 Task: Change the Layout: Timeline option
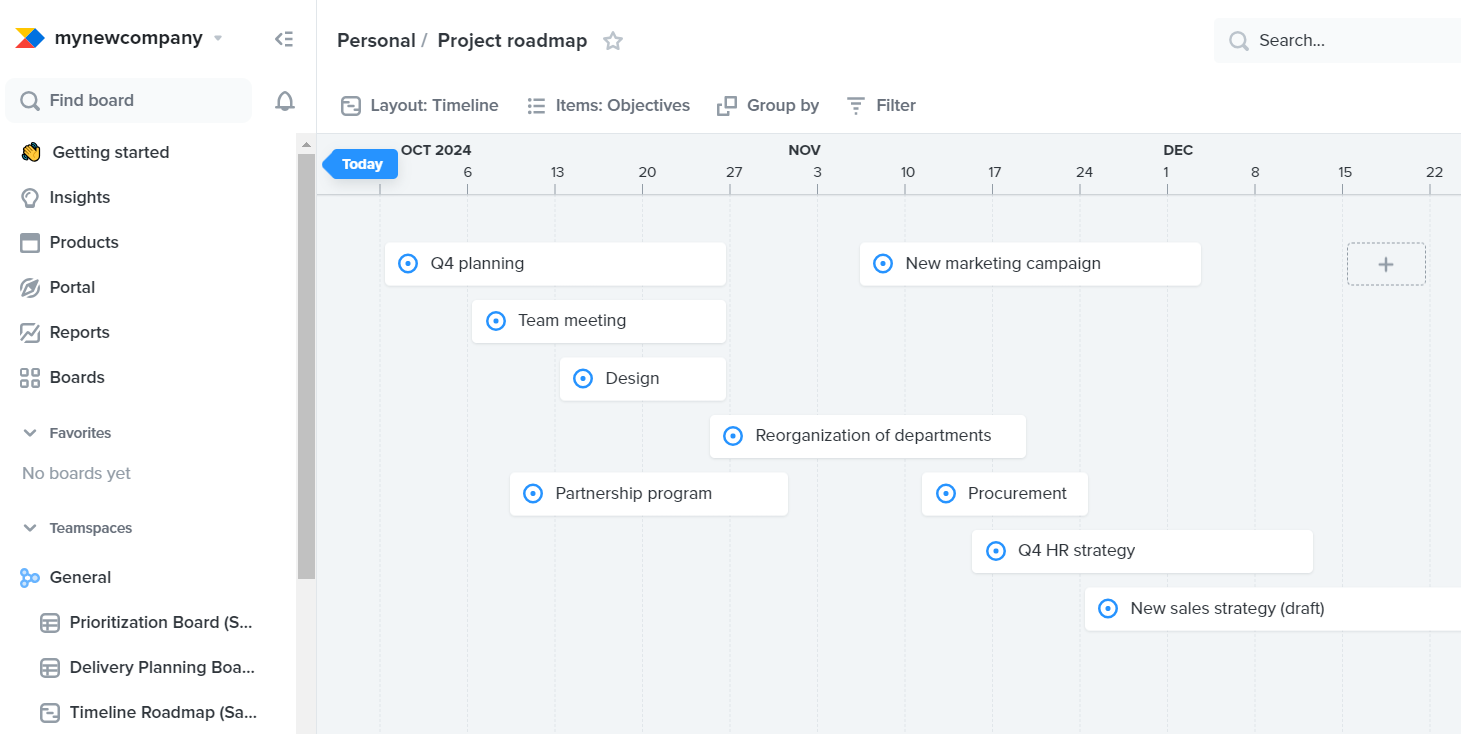[419, 105]
